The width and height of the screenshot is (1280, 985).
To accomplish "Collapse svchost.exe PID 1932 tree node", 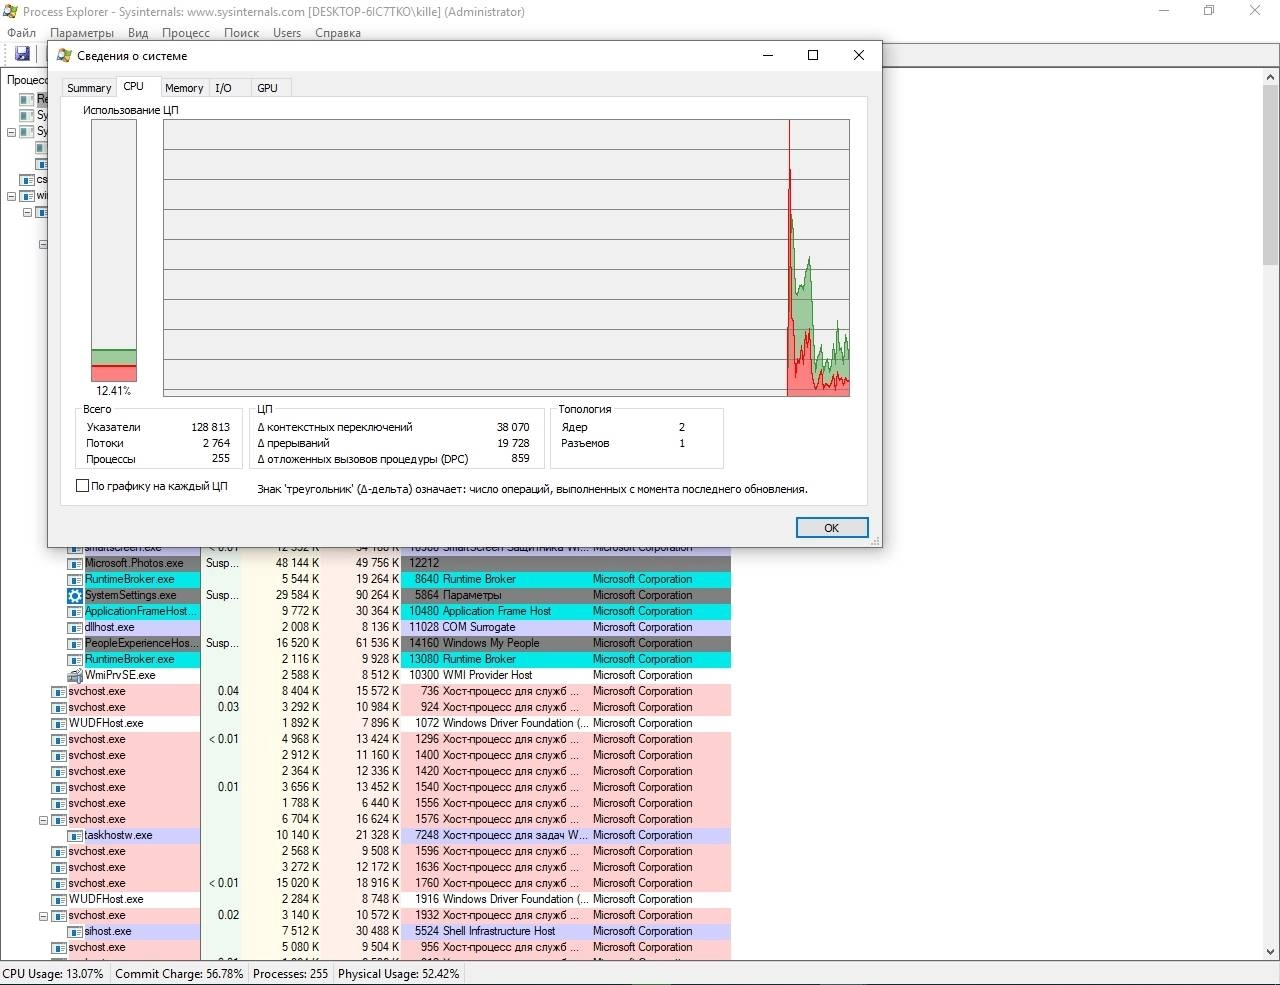I will (x=43, y=916).
